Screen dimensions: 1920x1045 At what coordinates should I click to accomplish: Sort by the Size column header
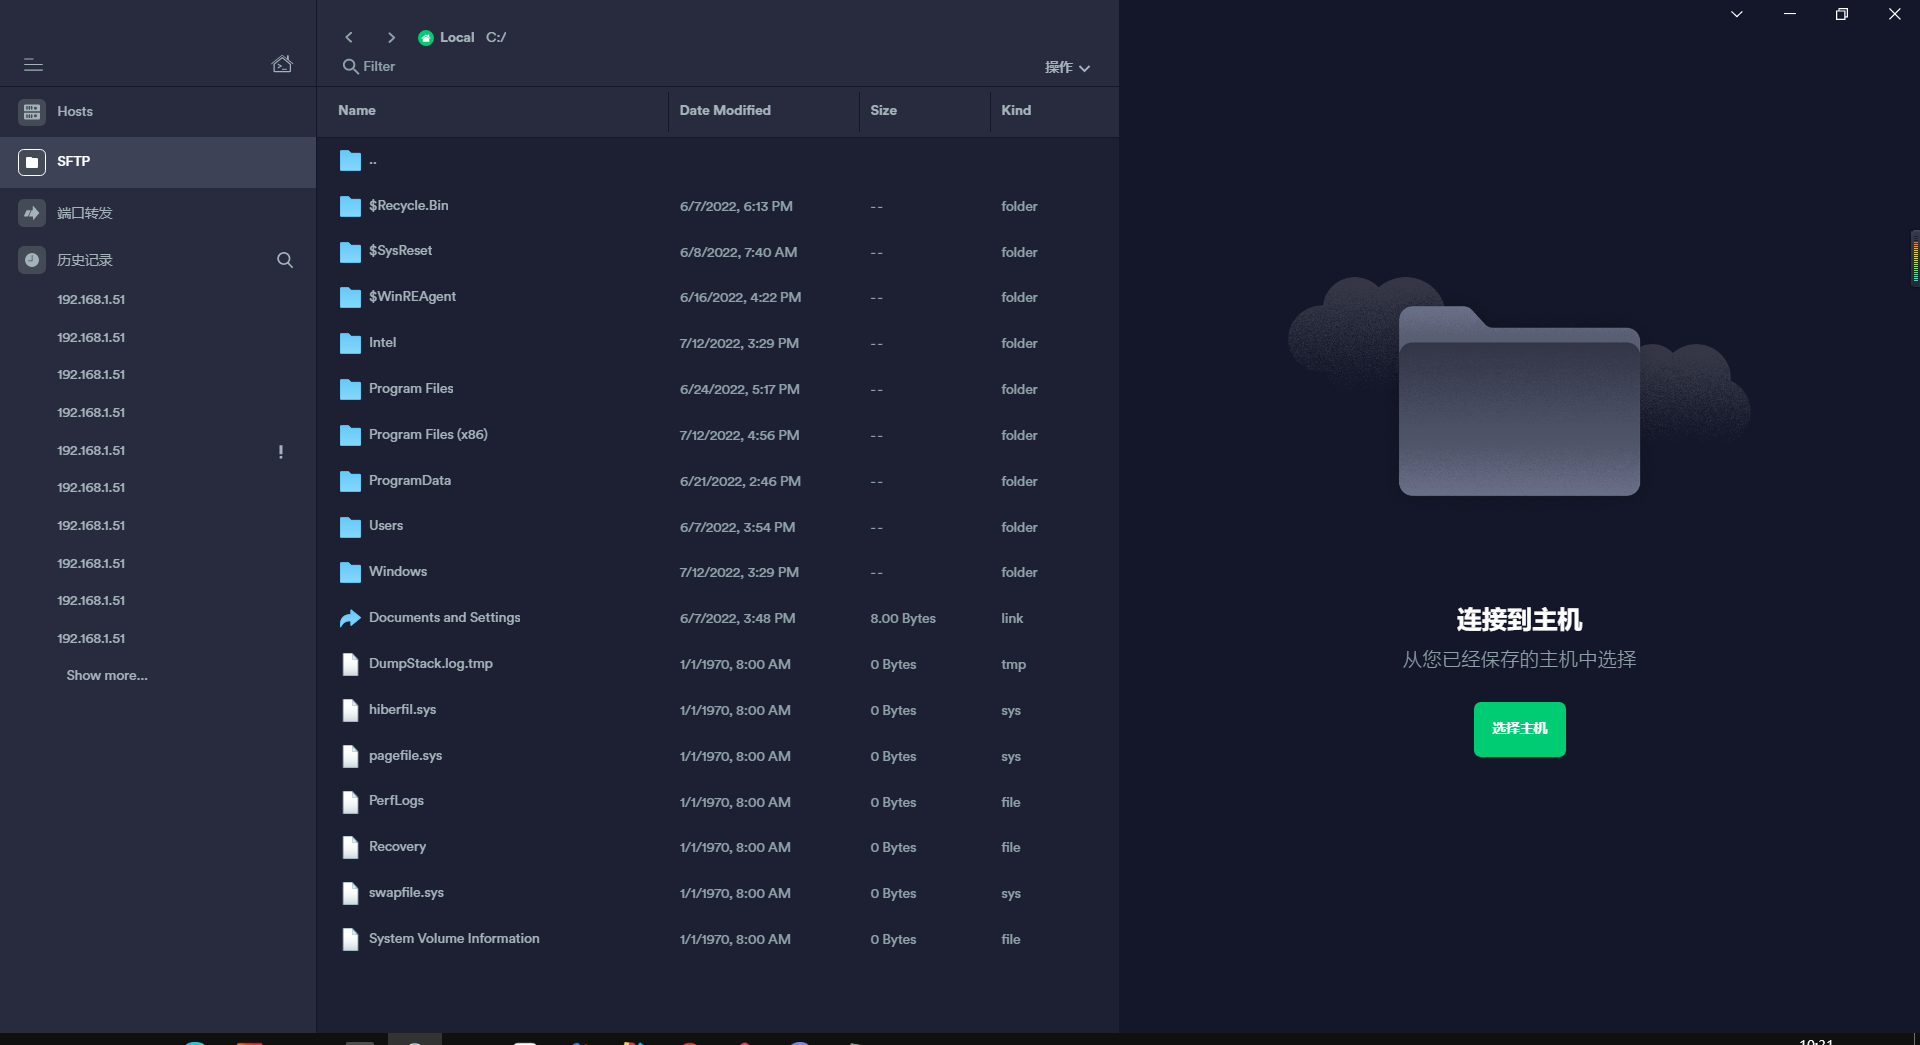click(x=884, y=111)
